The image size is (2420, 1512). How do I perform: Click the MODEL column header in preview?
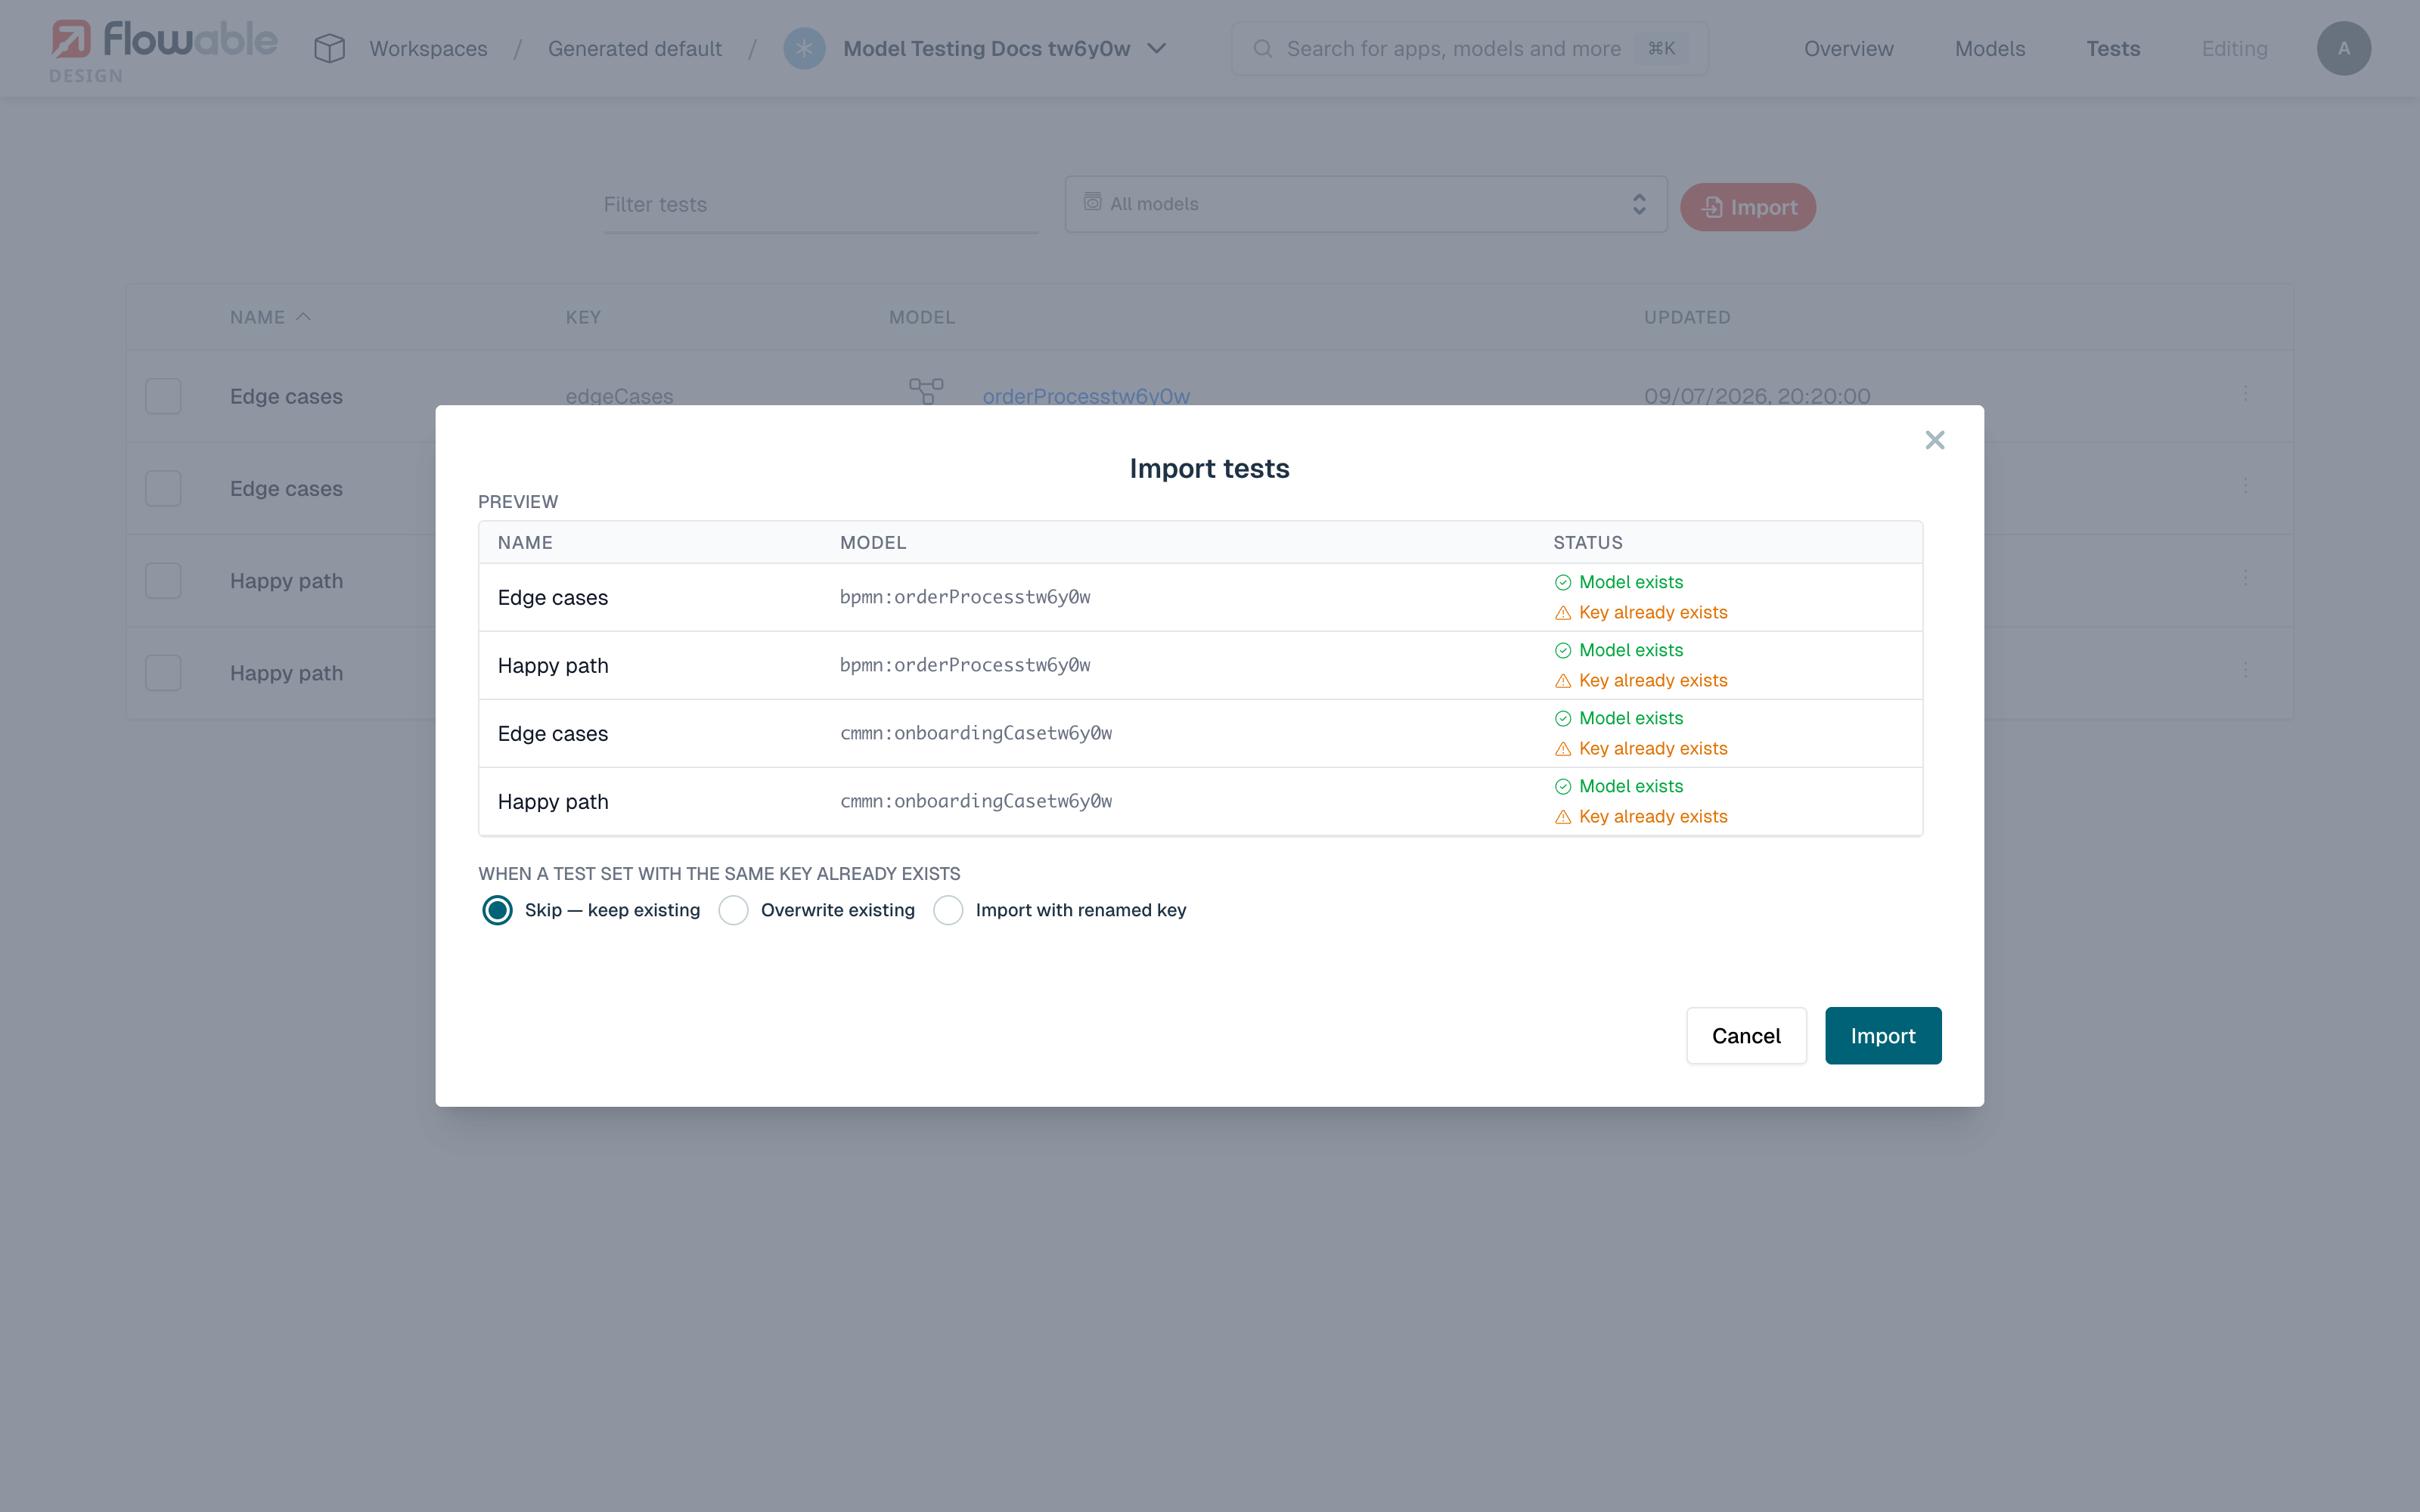[x=872, y=542]
